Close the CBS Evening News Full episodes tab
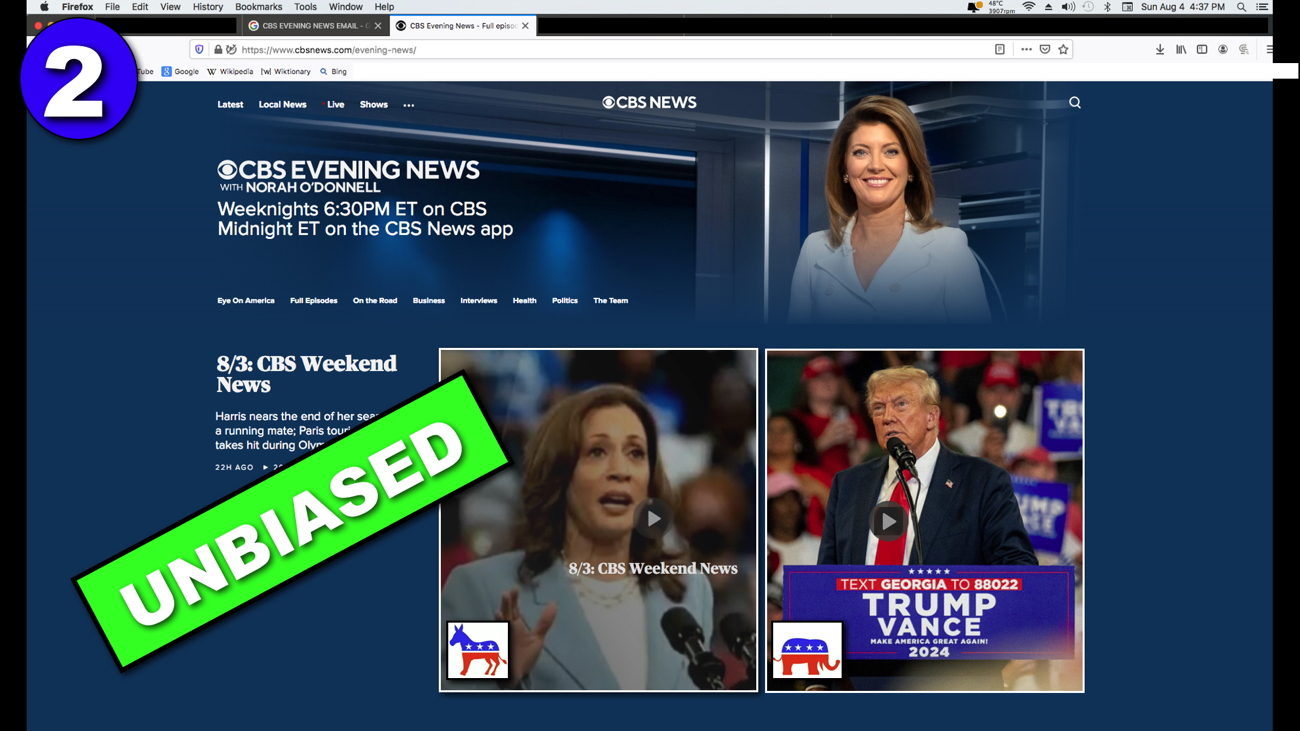1300x731 pixels. 525,26
